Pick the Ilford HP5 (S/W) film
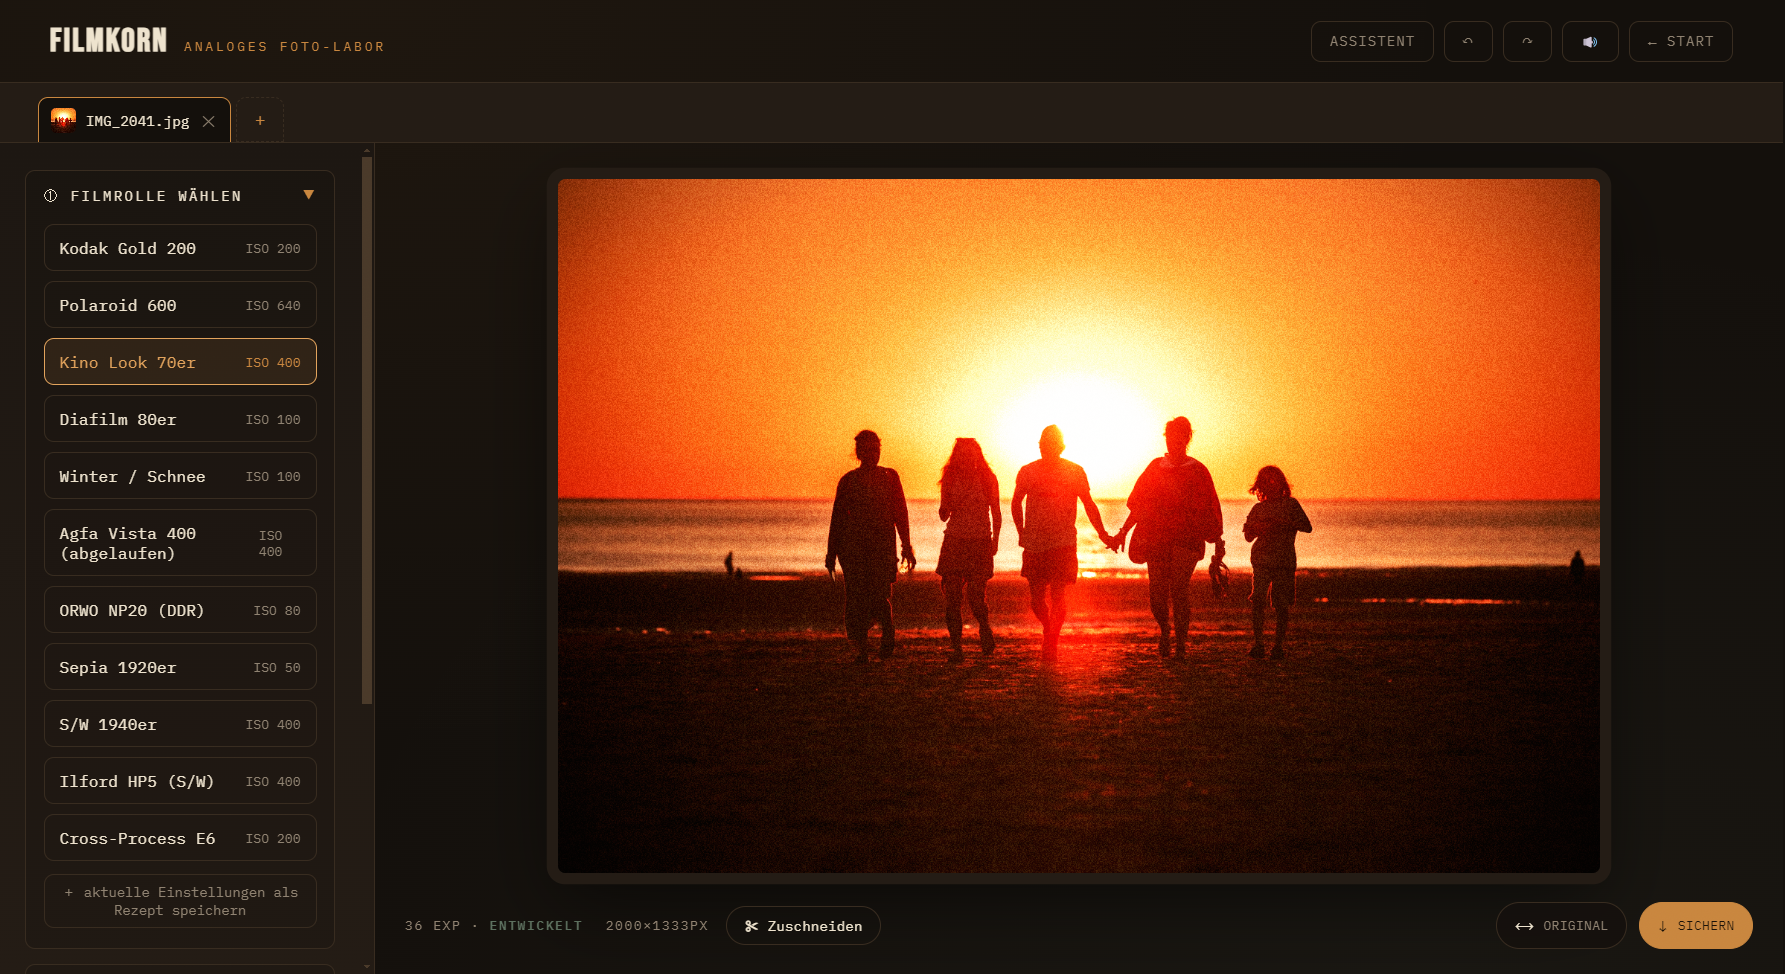This screenshot has width=1785, height=974. coord(180,781)
